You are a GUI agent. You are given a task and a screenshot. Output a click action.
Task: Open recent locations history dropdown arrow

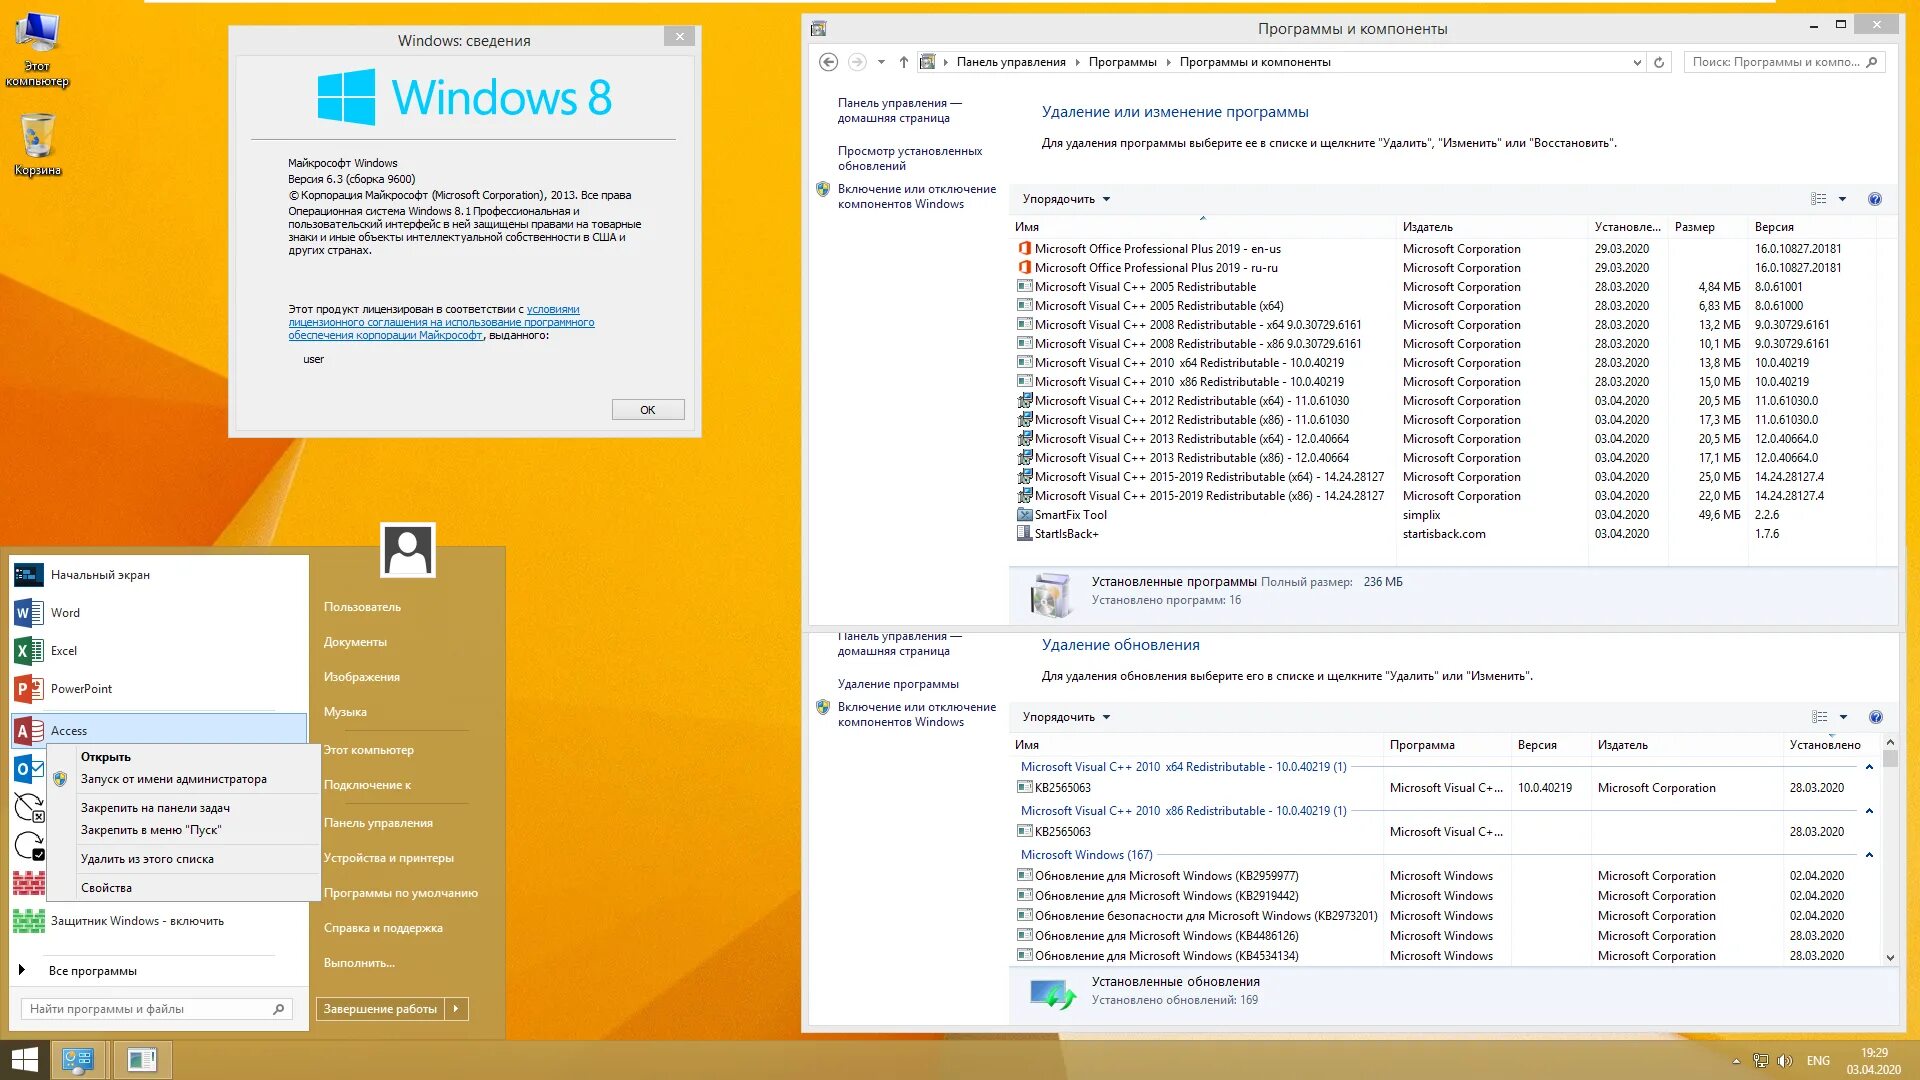881,62
